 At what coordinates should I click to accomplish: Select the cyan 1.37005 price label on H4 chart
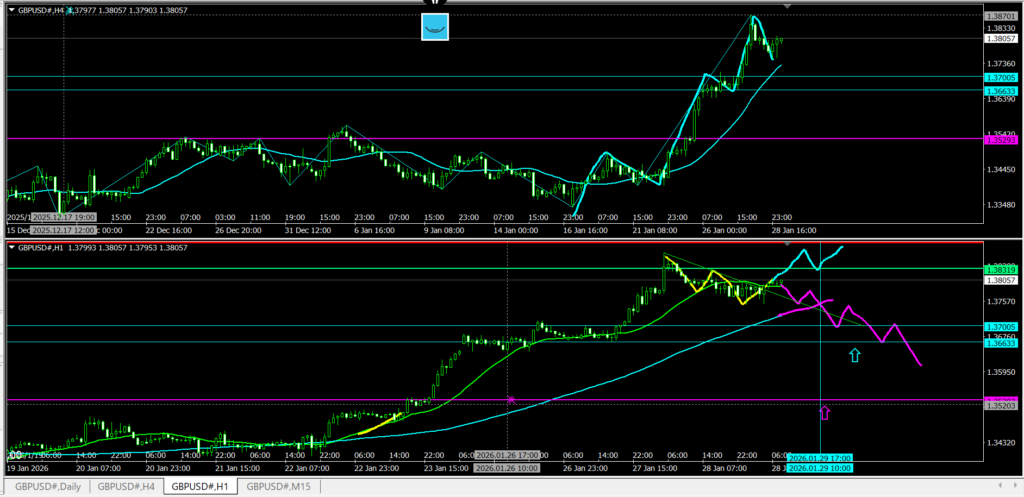click(1001, 77)
